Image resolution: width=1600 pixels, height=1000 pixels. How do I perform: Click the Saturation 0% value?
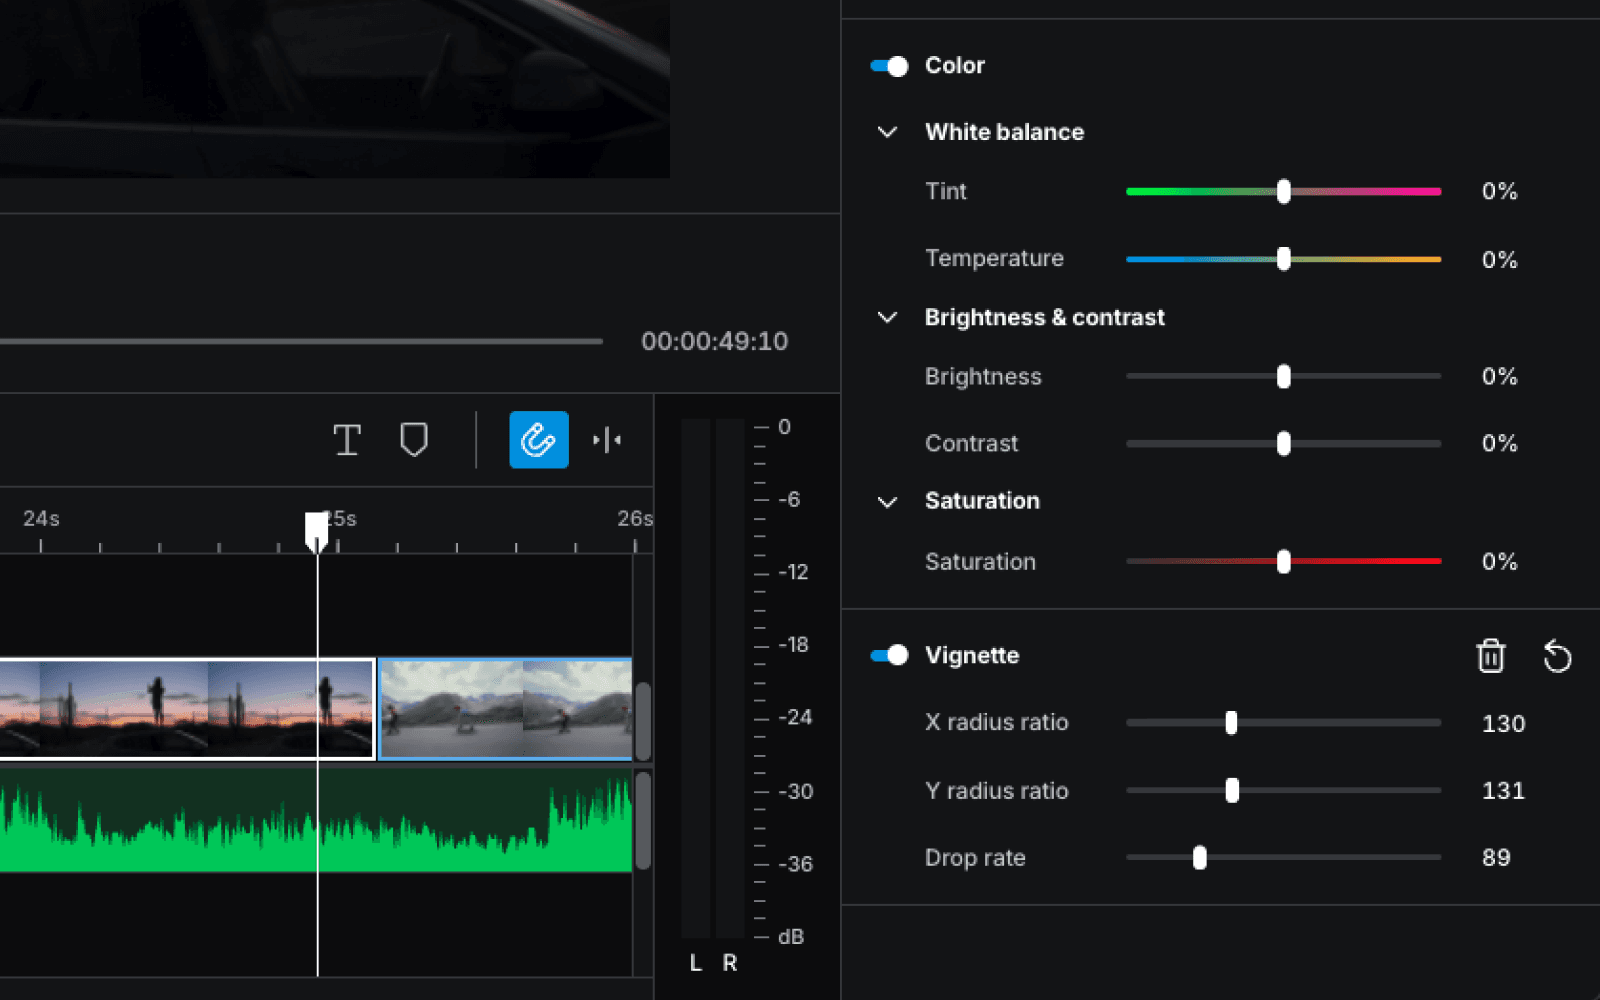[x=1499, y=561]
